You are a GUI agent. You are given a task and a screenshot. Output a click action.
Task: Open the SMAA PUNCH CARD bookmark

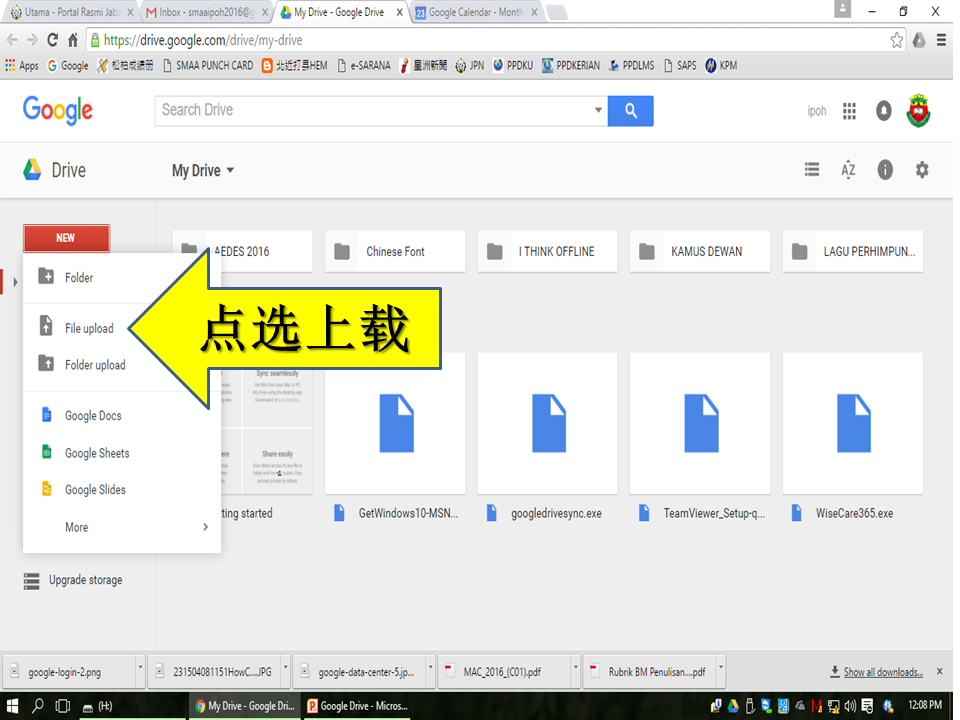(x=208, y=66)
